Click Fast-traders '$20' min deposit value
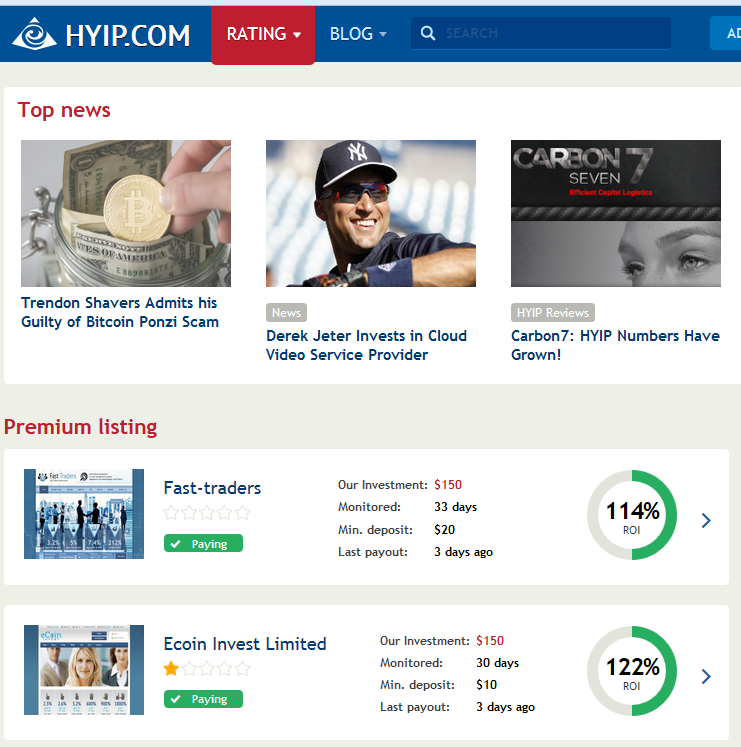 (445, 530)
